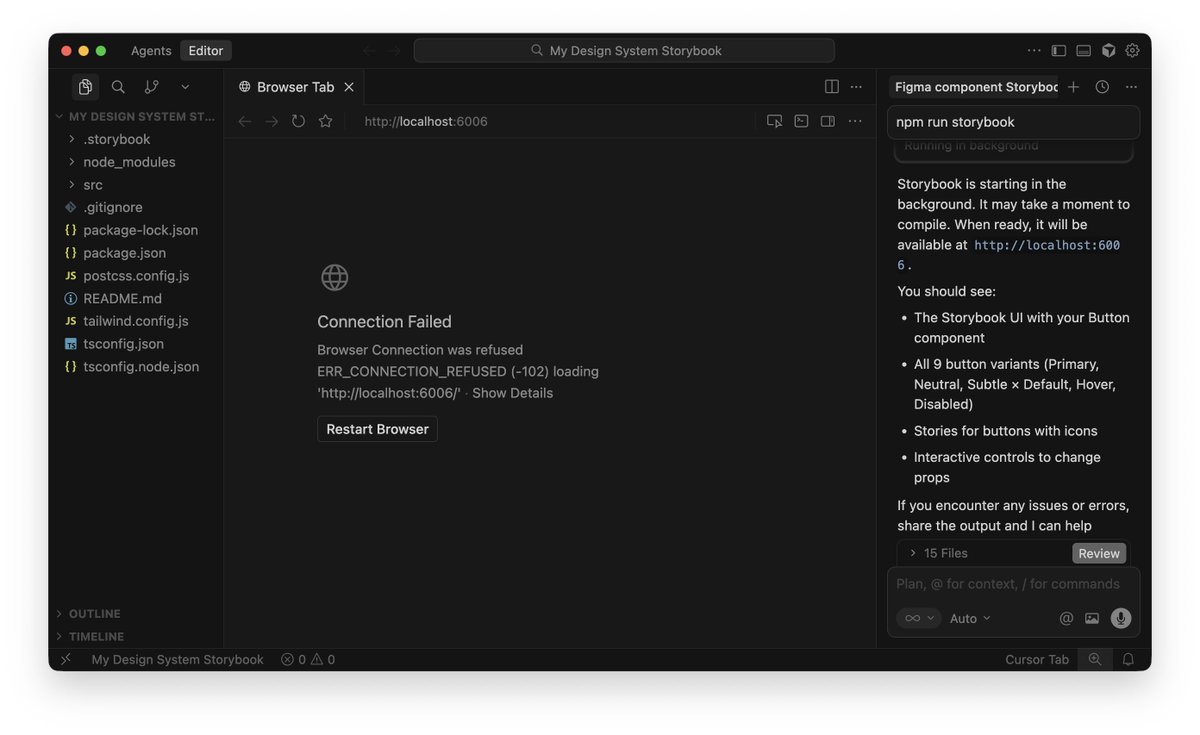Start voice input with microphone
This screenshot has width=1200, height=735.
tap(1121, 618)
